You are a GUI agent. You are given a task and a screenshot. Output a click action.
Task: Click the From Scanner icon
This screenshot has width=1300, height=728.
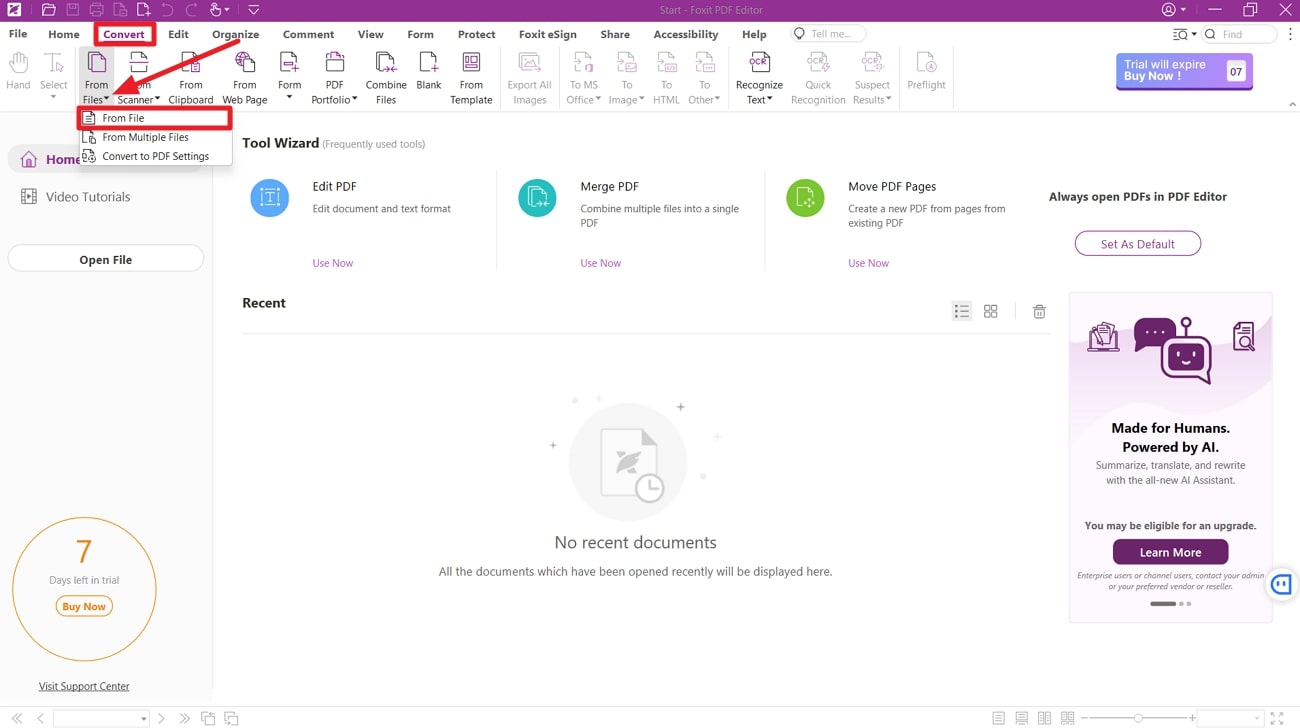139,62
